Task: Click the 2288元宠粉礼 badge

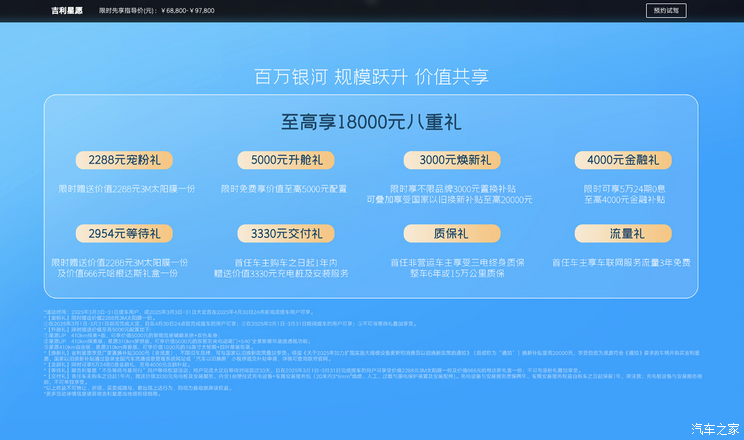Action: tap(124, 160)
